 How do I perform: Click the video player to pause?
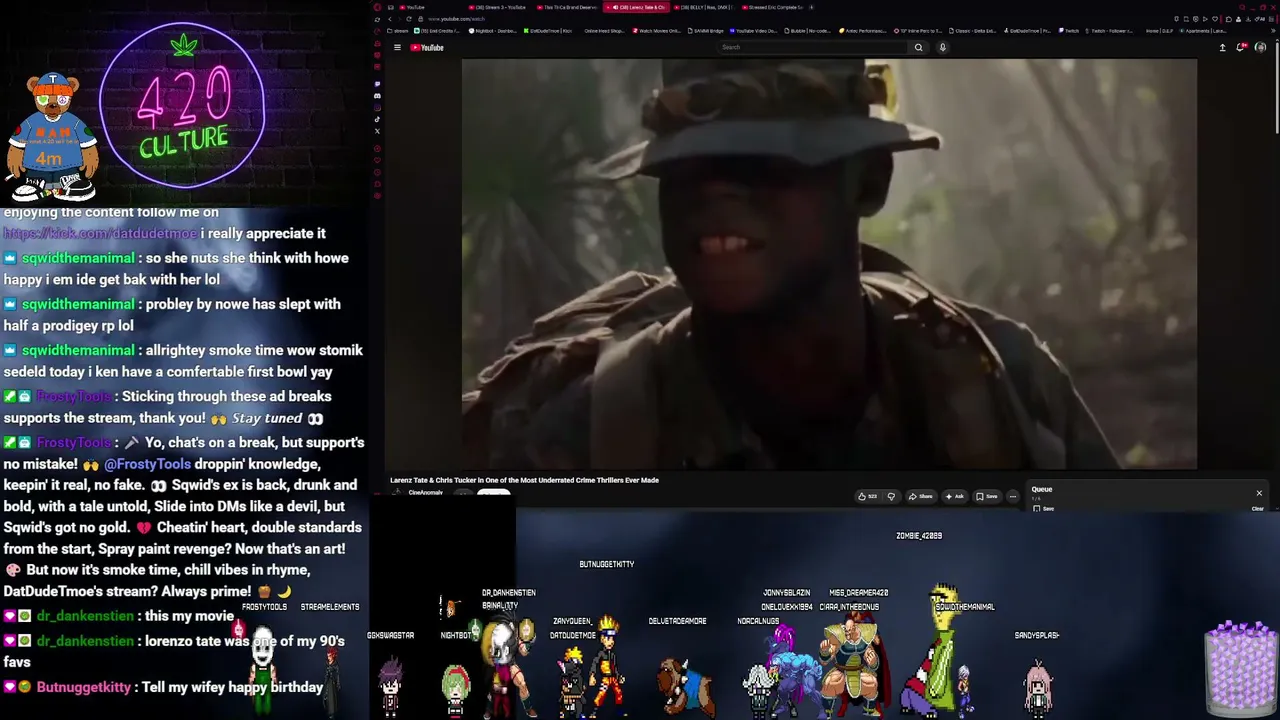(x=829, y=264)
